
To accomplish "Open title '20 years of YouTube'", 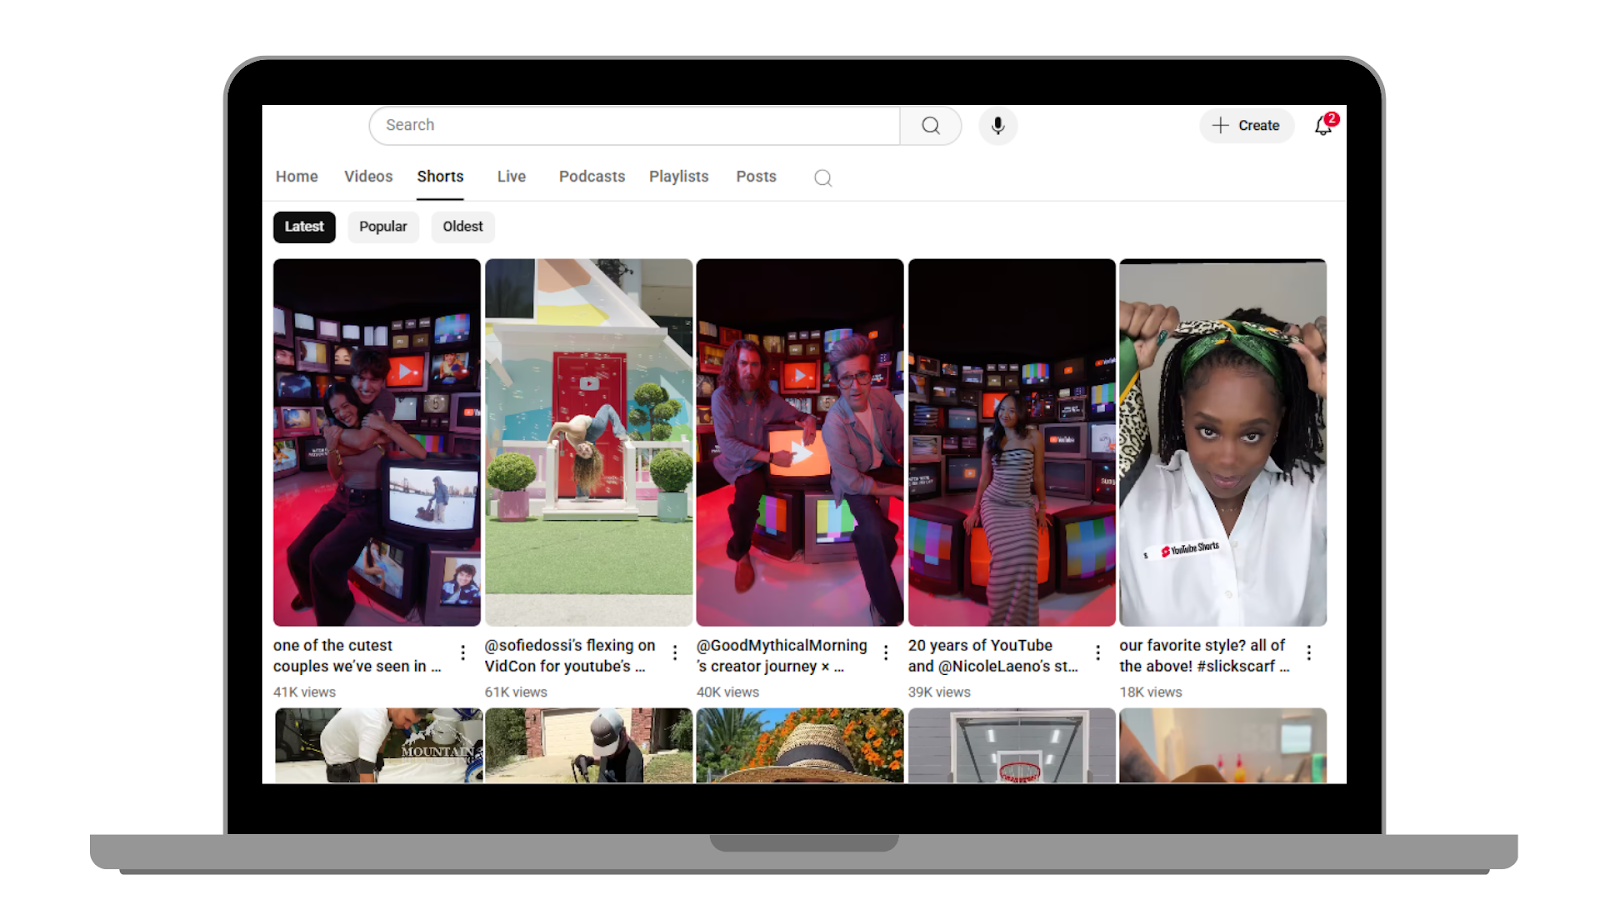I will (993, 656).
